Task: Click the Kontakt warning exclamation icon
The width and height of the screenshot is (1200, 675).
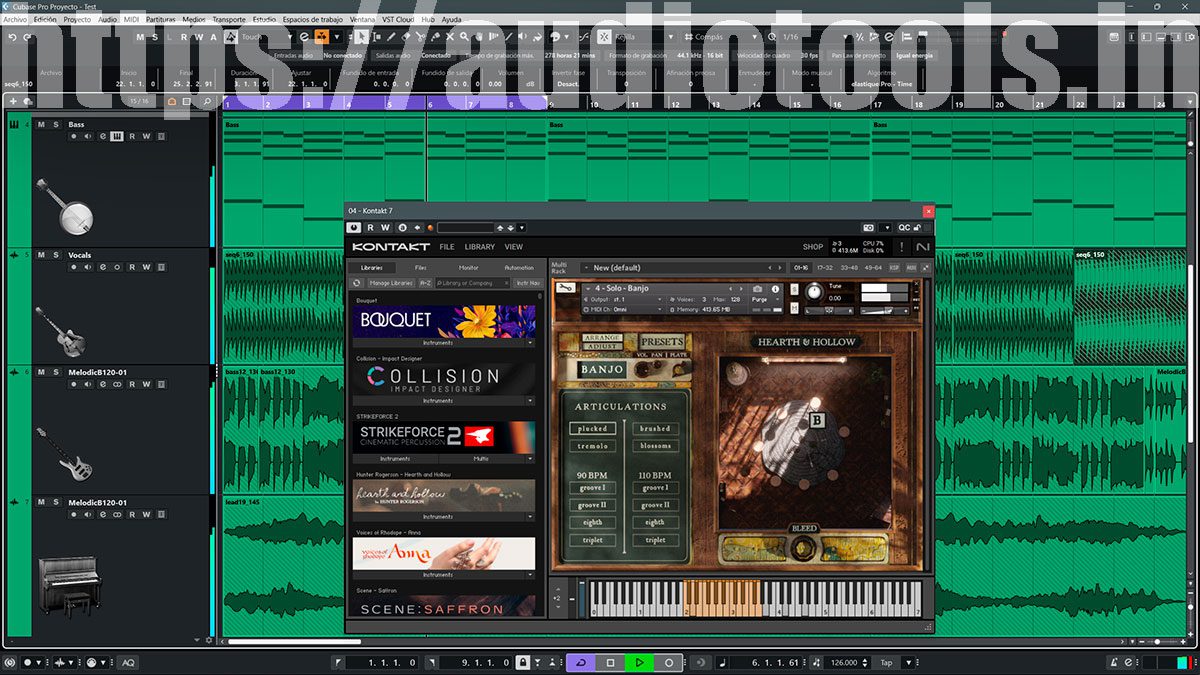Action: 901,247
